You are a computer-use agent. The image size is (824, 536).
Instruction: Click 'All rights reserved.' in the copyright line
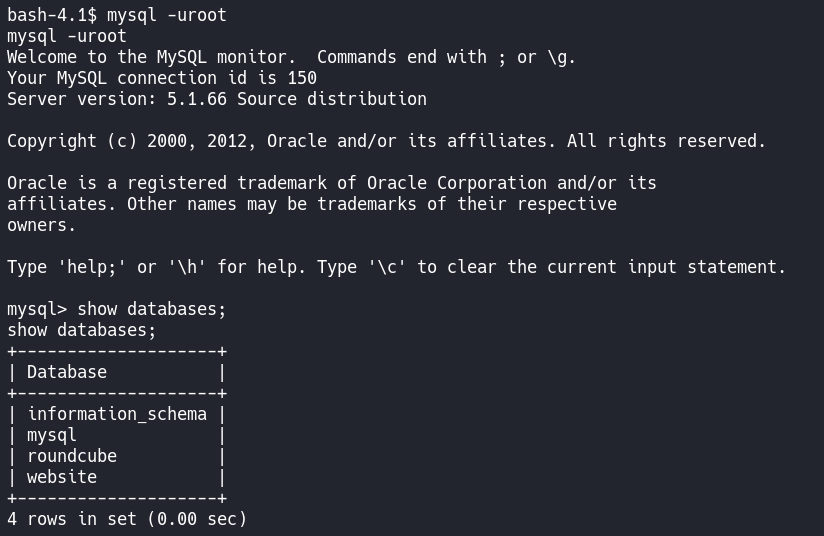[x=666, y=141]
